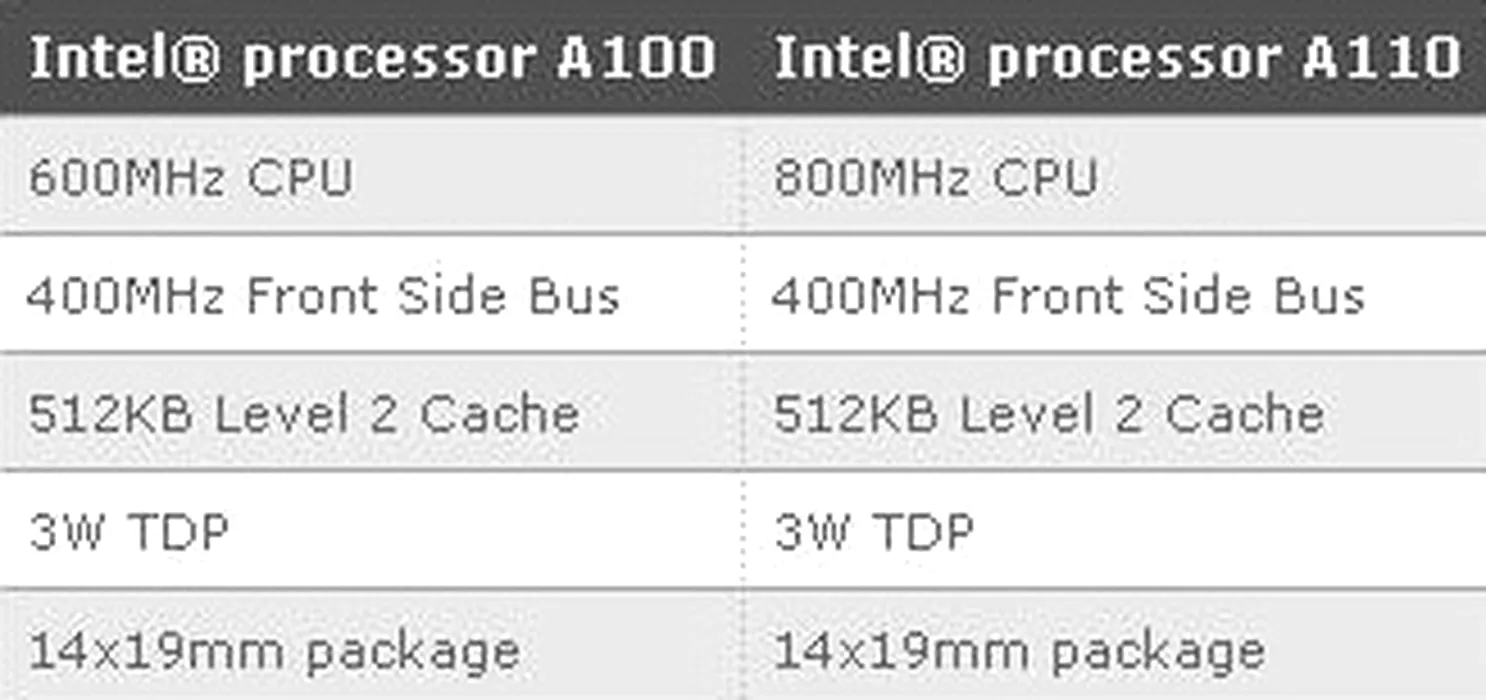The image size is (1486, 700).
Task: Select 14x19mm package under A110
Action: [x=1115, y=646]
